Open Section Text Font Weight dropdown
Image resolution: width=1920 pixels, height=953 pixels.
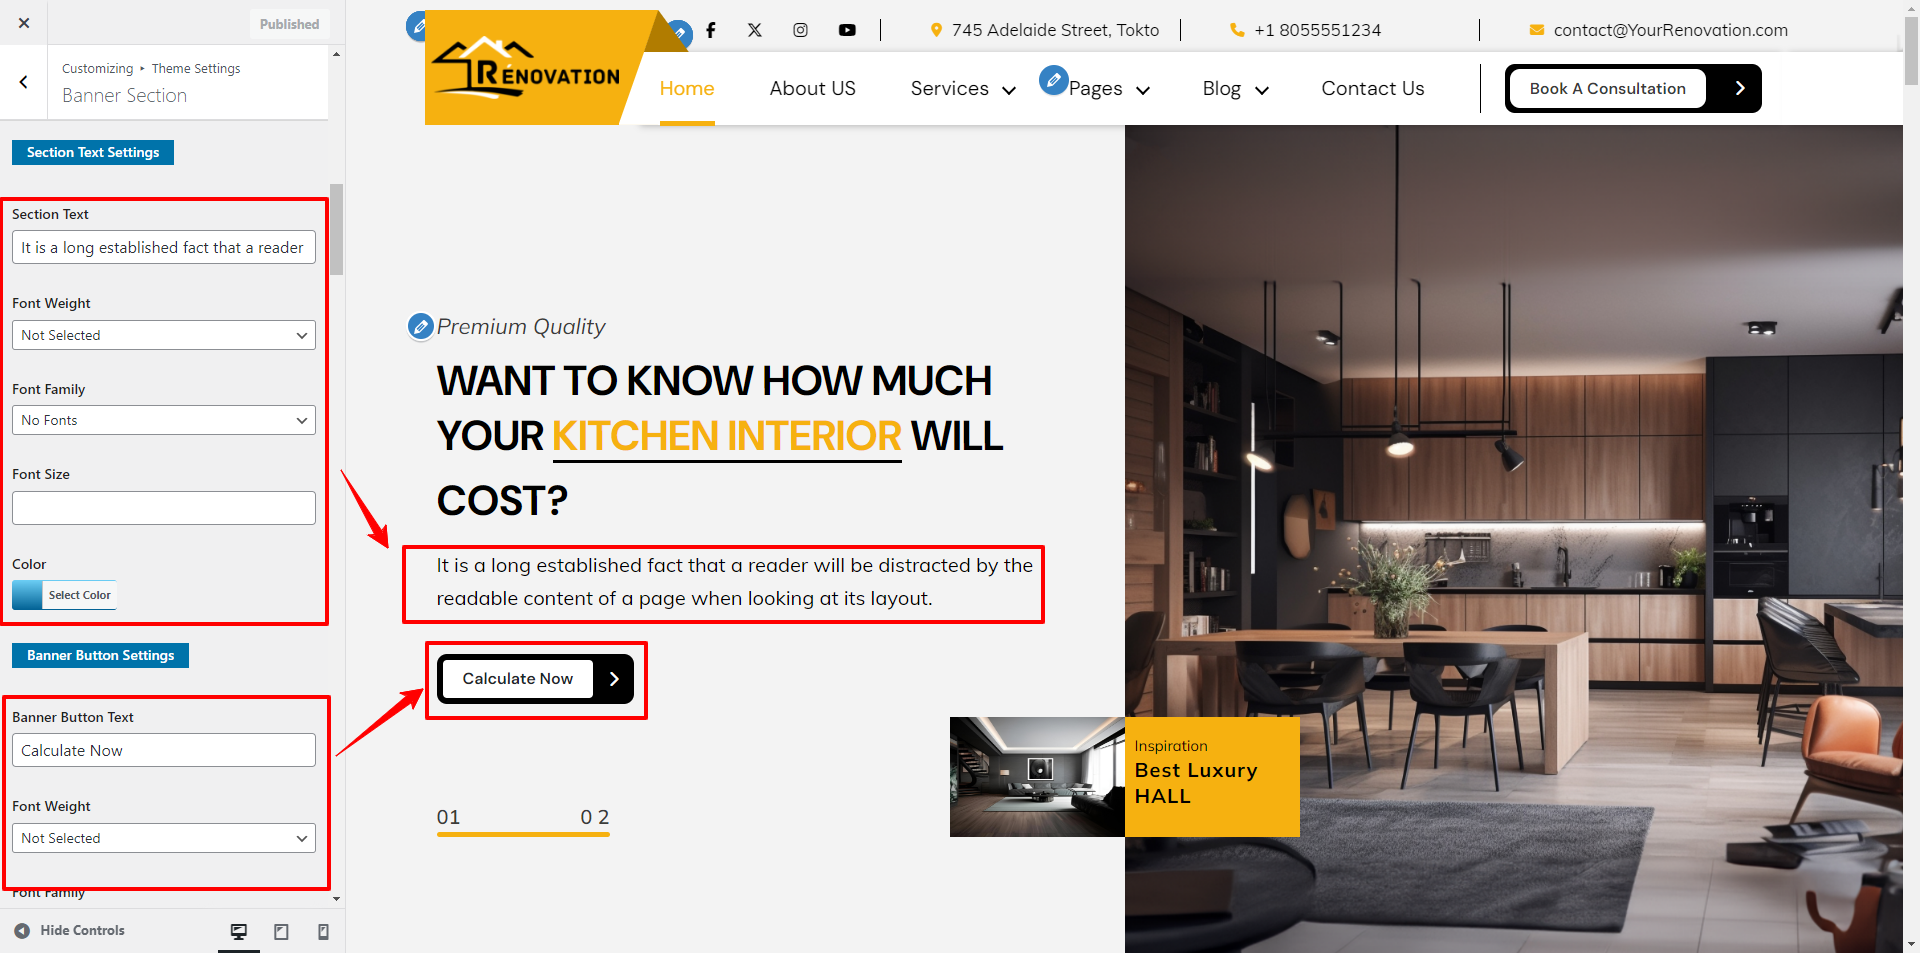pyautogui.click(x=164, y=335)
